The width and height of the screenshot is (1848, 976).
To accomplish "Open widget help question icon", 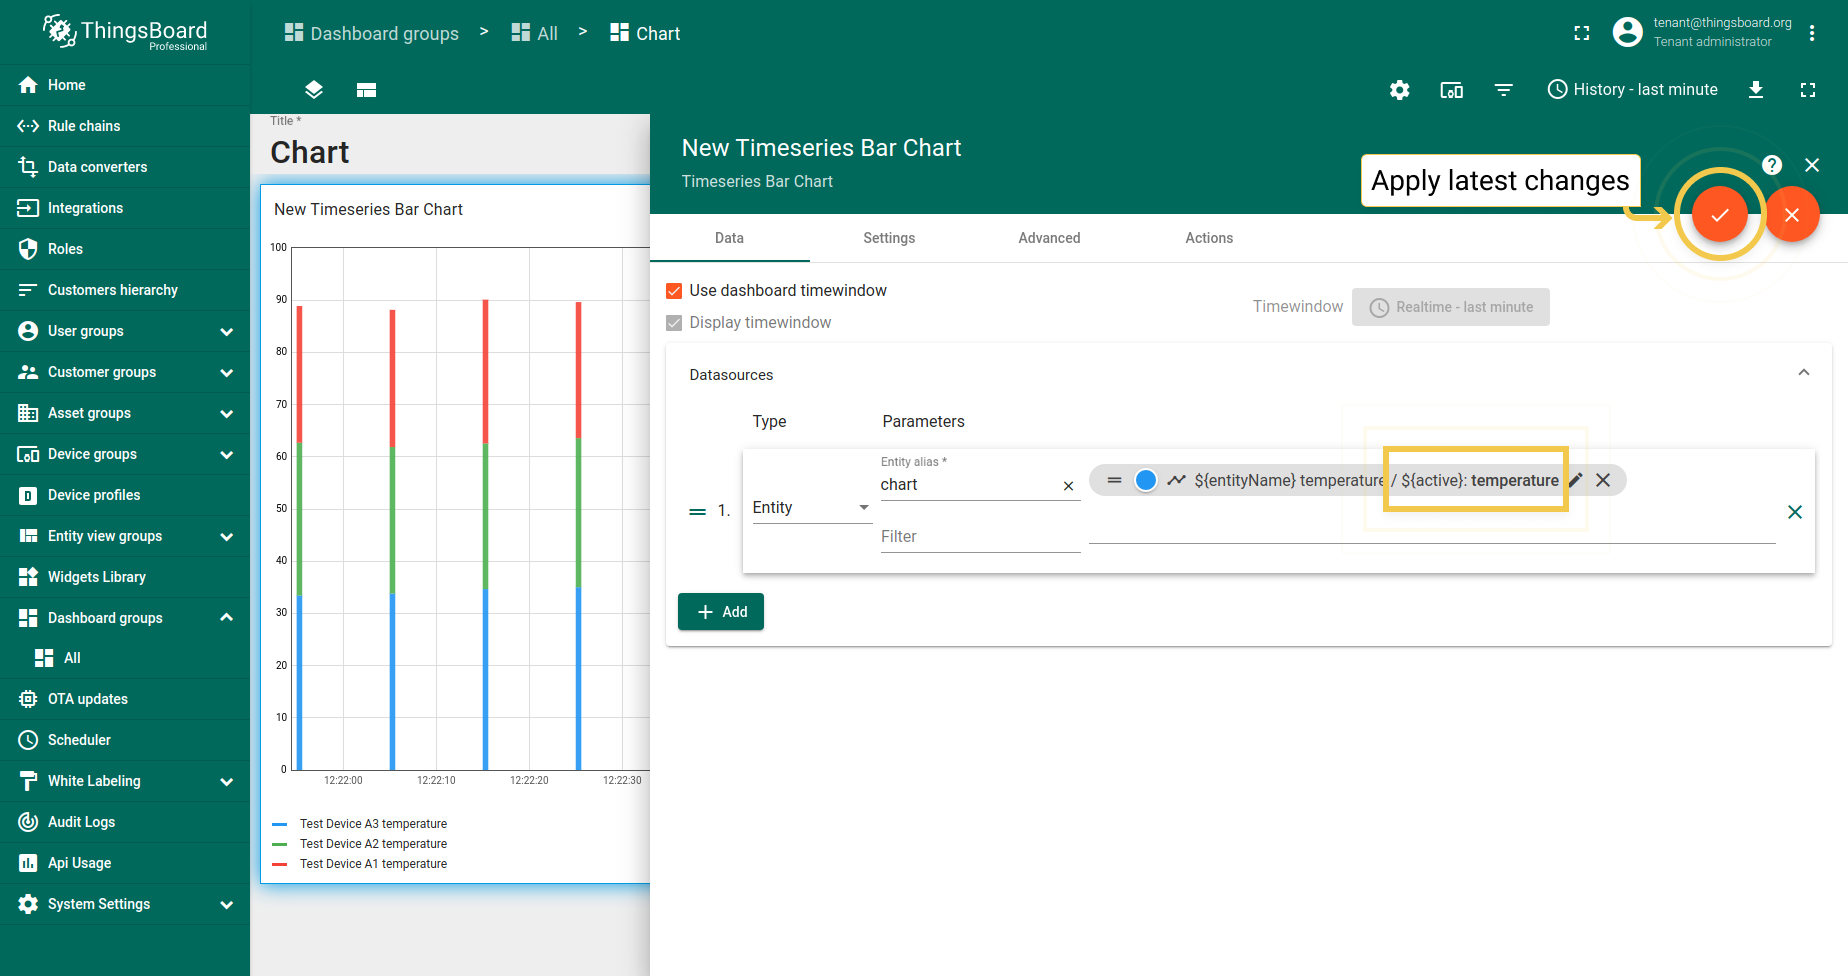I will click(x=1772, y=165).
